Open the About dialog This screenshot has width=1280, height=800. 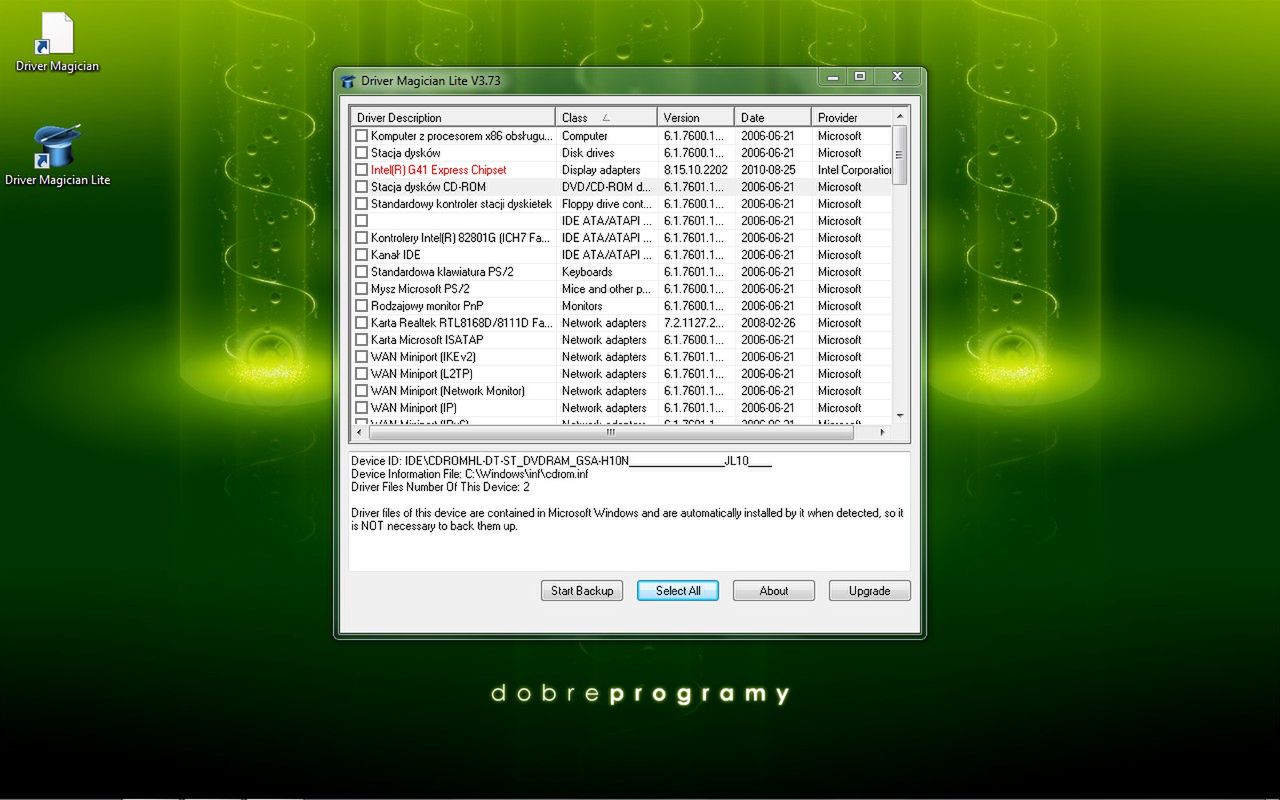[774, 591]
